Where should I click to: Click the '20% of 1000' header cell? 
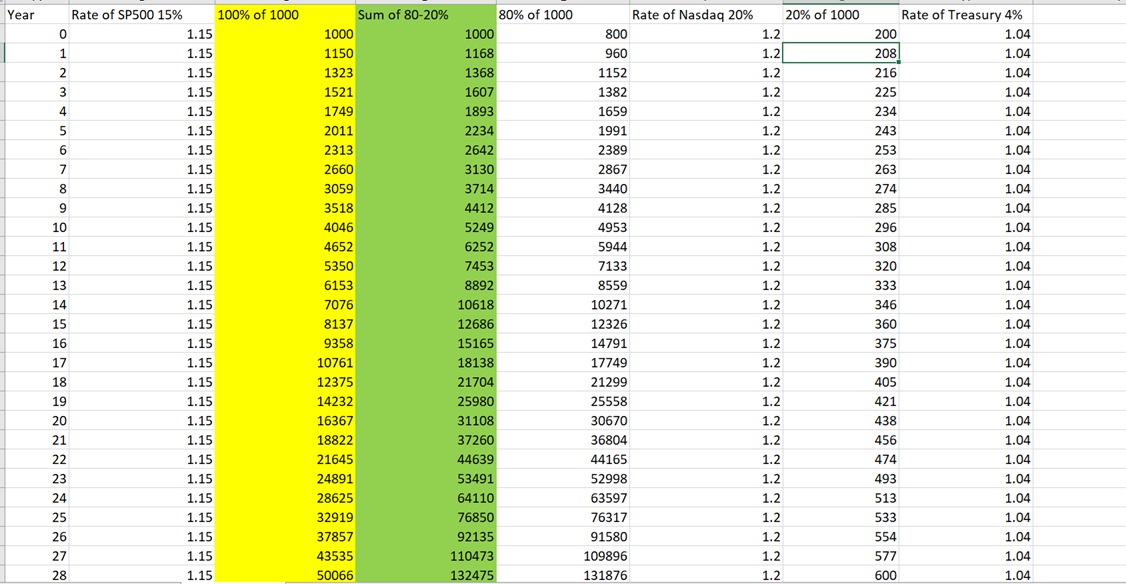[x=840, y=15]
